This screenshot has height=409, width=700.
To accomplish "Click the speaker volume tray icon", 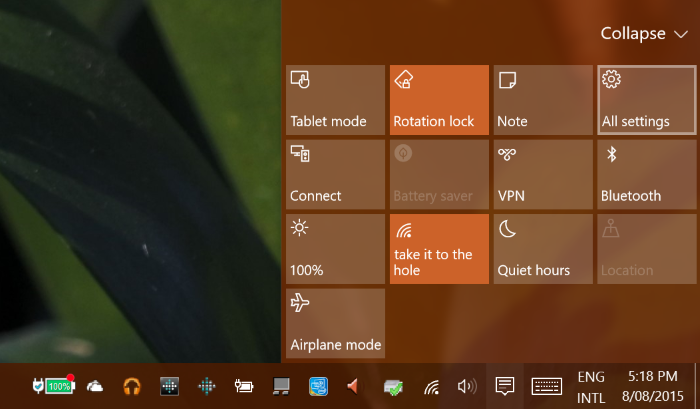I will click(x=467, y=387).
